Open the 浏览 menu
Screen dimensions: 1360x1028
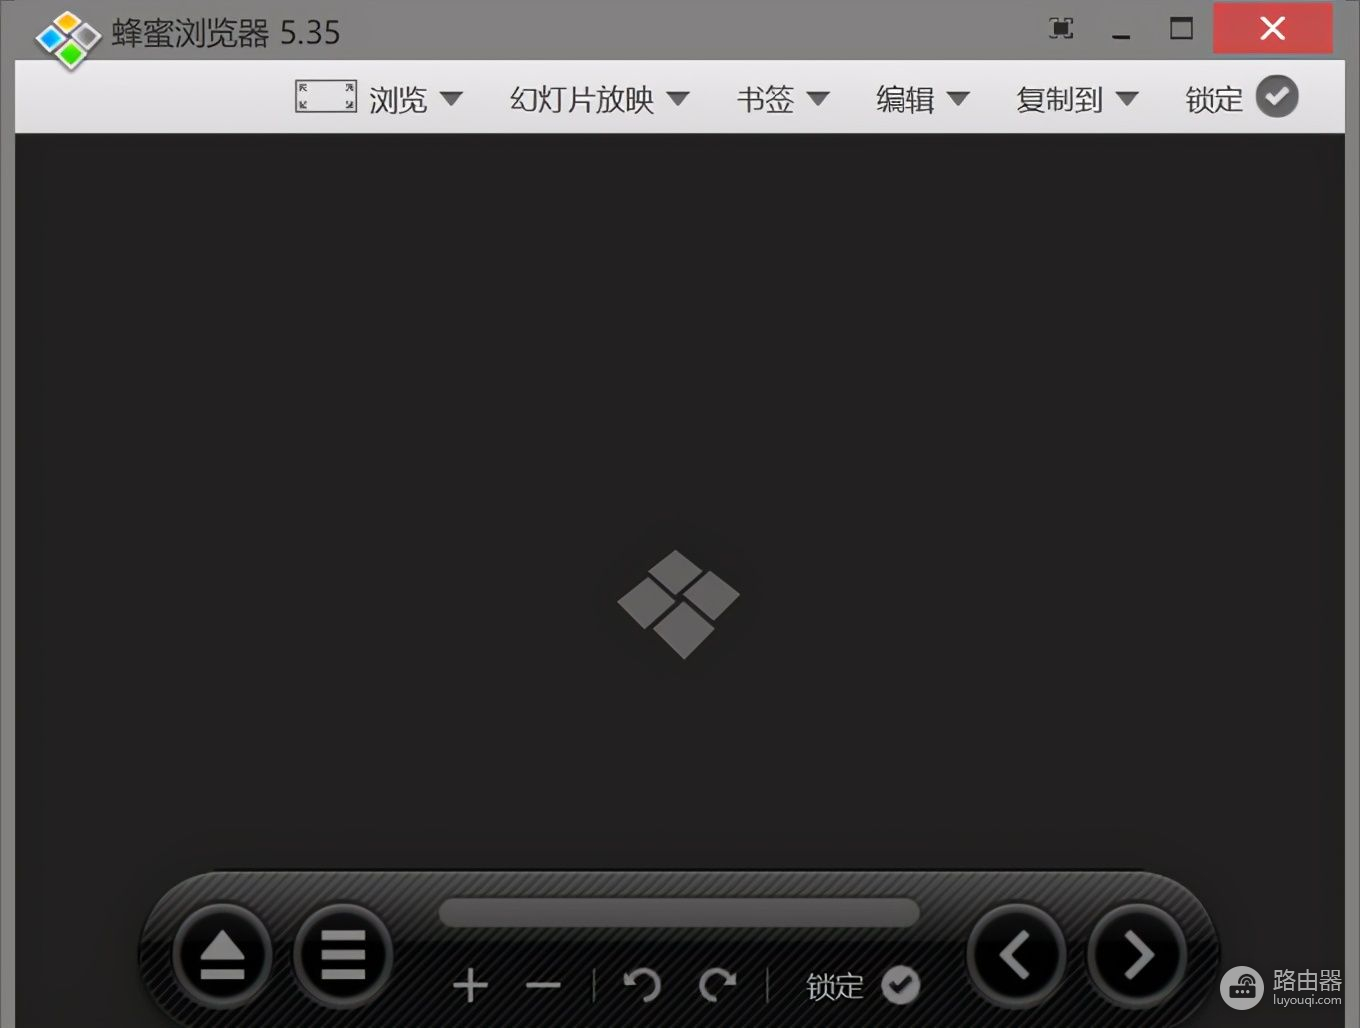(398, 99)
